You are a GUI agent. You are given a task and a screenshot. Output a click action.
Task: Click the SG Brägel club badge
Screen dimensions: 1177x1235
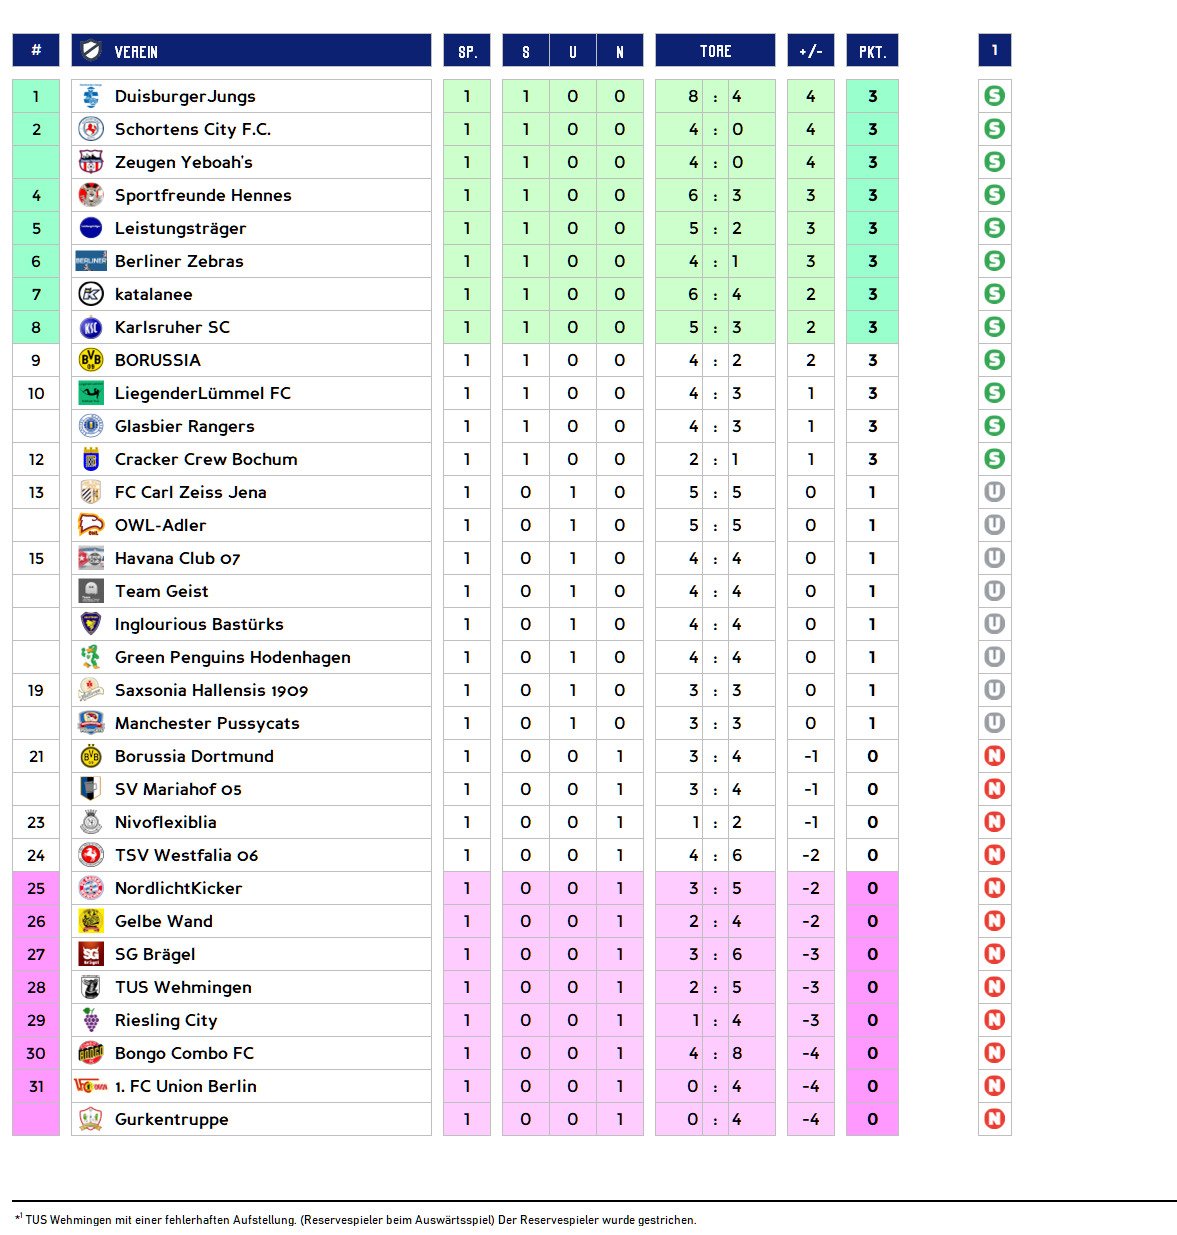[x=91, y=954]
